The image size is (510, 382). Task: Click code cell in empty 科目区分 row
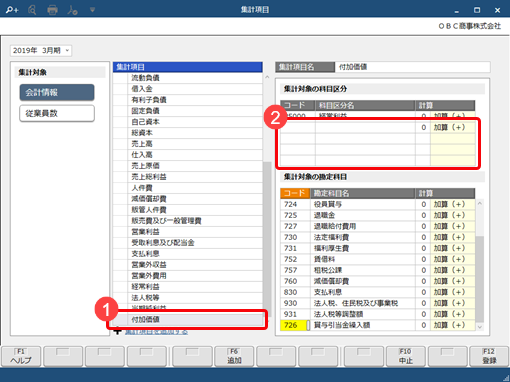pyautogui.click(x=298, y=127)
